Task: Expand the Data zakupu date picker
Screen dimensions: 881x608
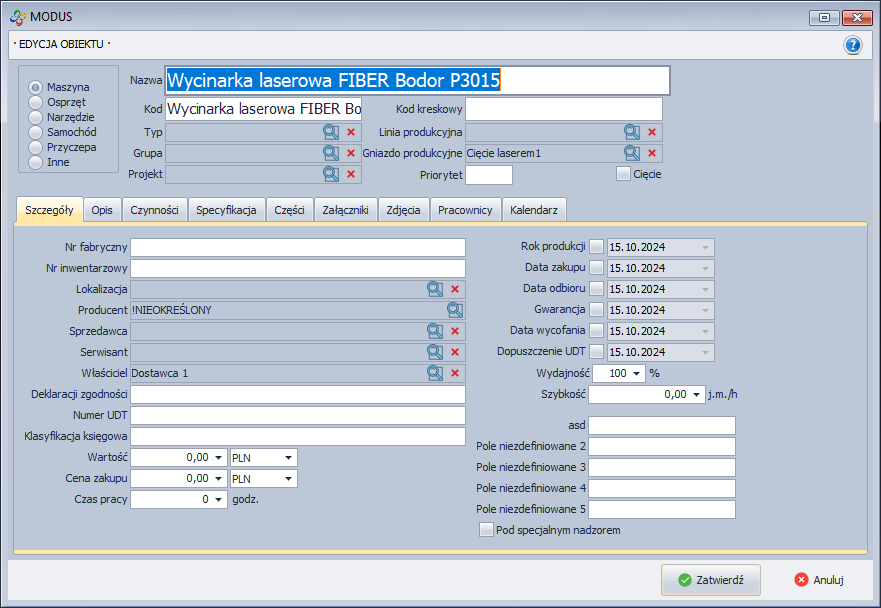Action: pyautogui.click(x=706, y=268)
